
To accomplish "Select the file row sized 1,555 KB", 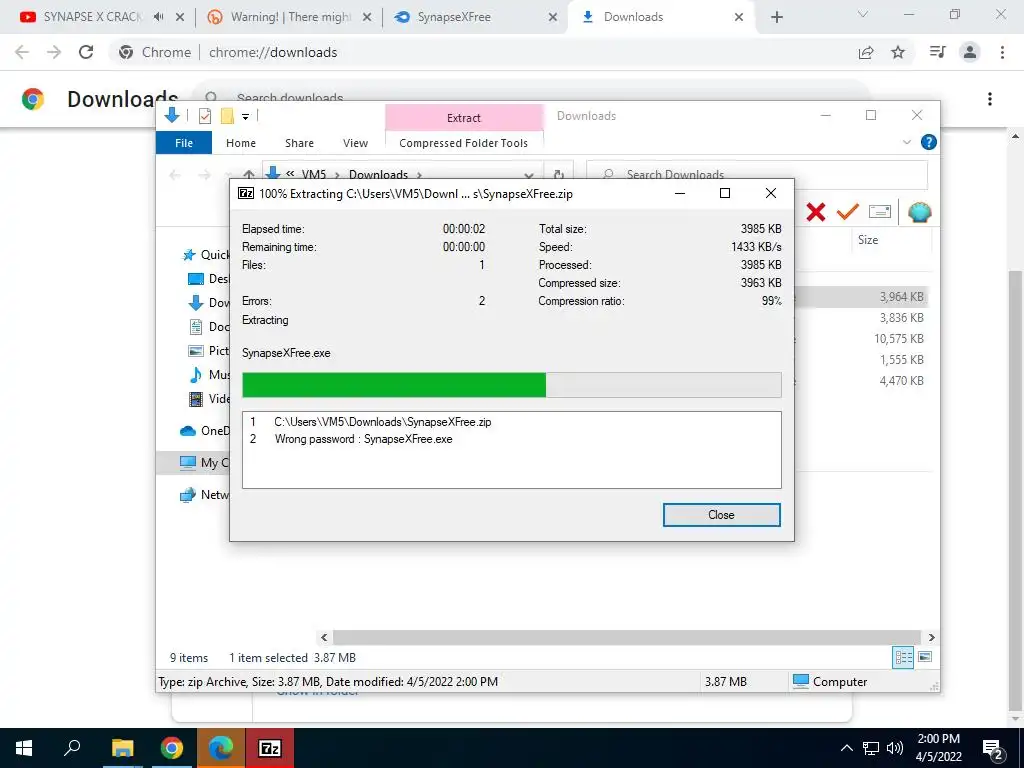I will 862,359.
